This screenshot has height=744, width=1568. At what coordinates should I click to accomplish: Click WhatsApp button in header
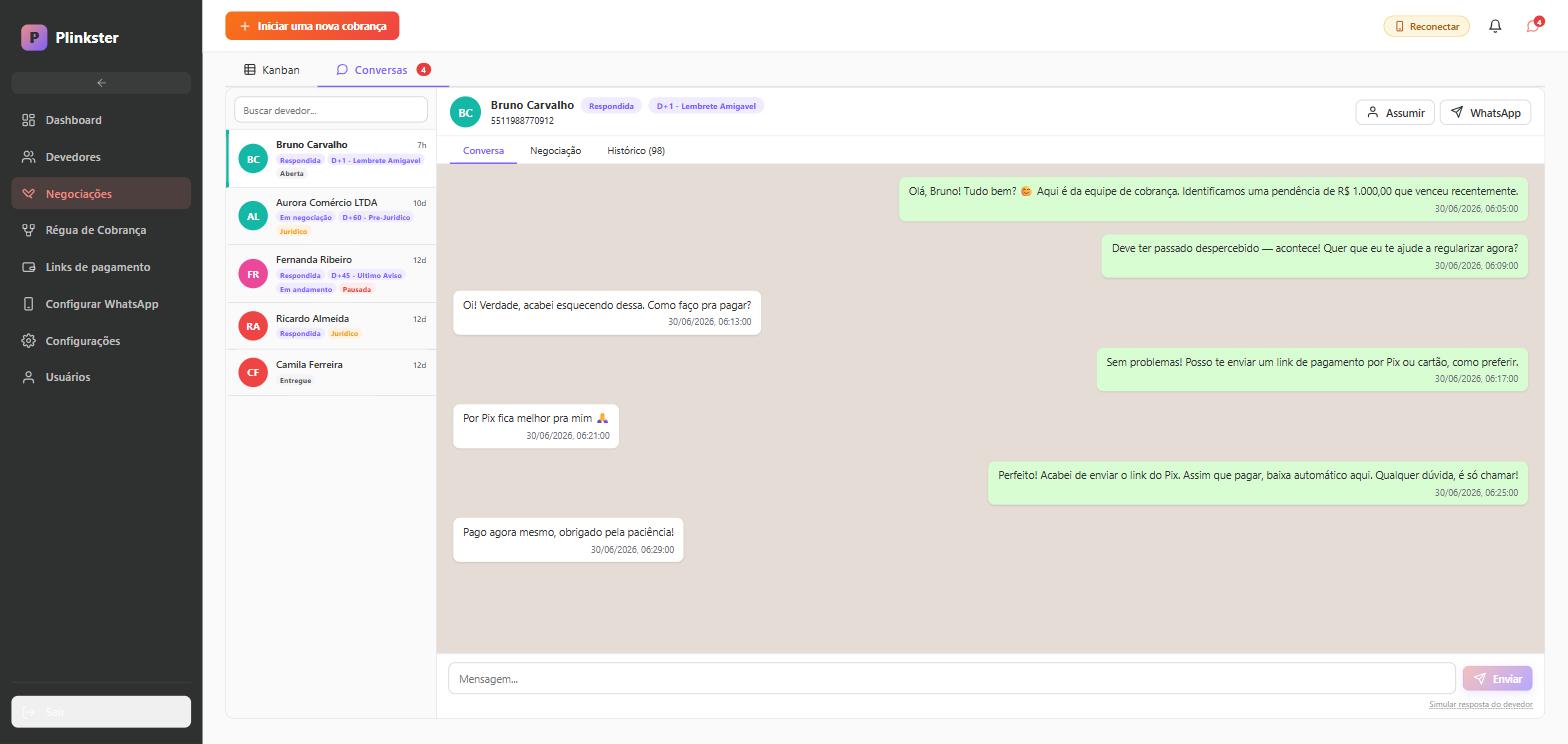1485,112
